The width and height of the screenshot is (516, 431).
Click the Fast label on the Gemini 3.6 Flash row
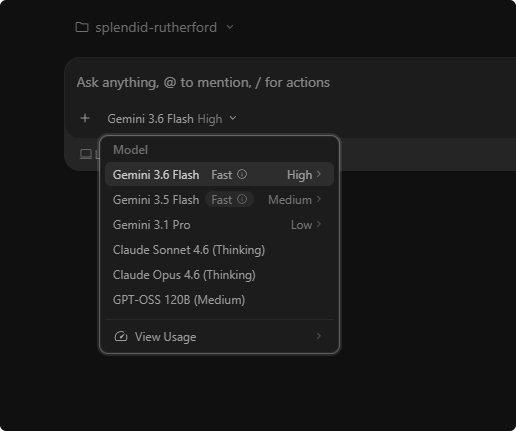222,175
